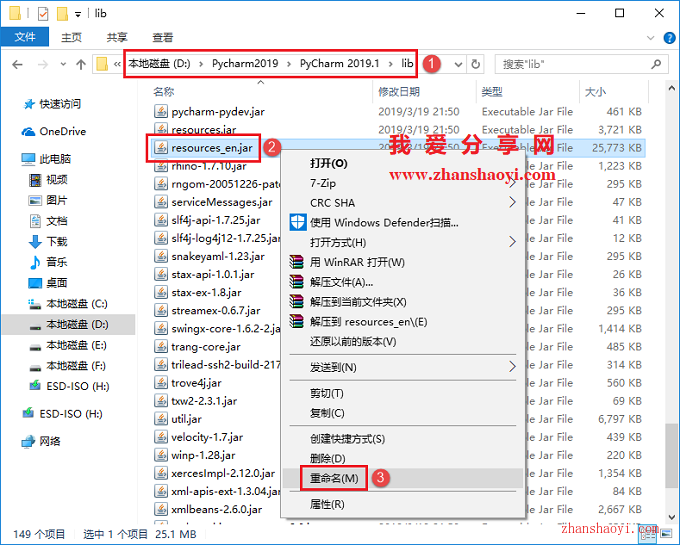The height and width of the screenshot is (545, 680).
Task: Click 本地磁盘 (D:) in address breadcrumb
Action: 159,64
